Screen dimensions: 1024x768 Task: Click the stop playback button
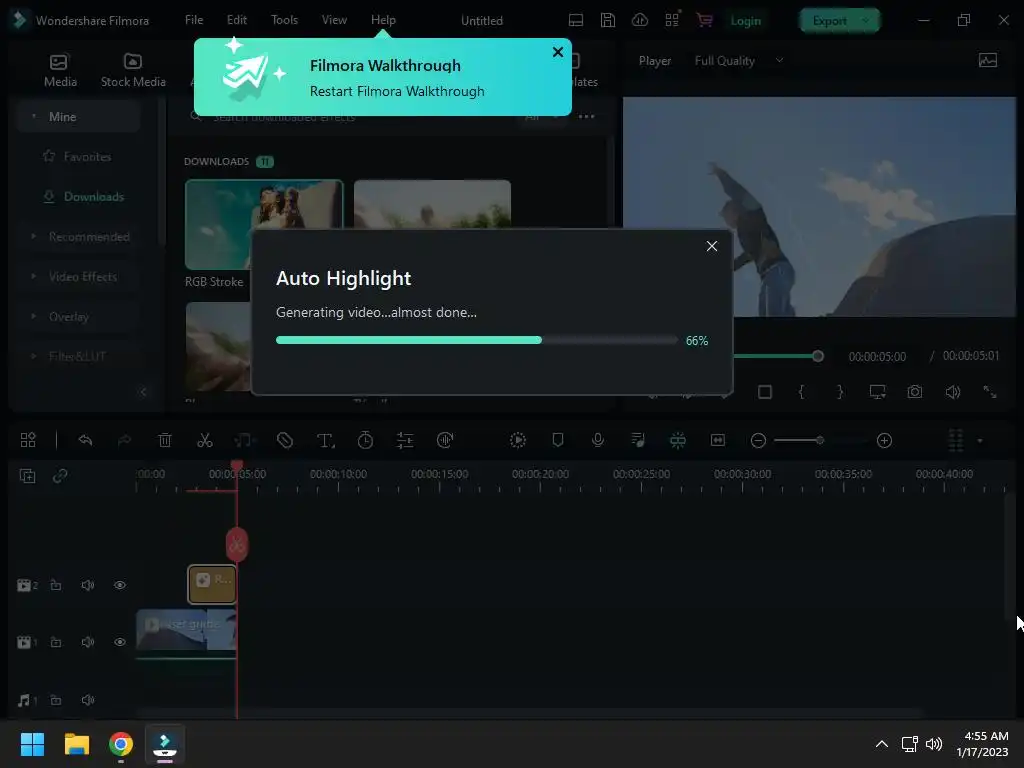click(765, 392)
